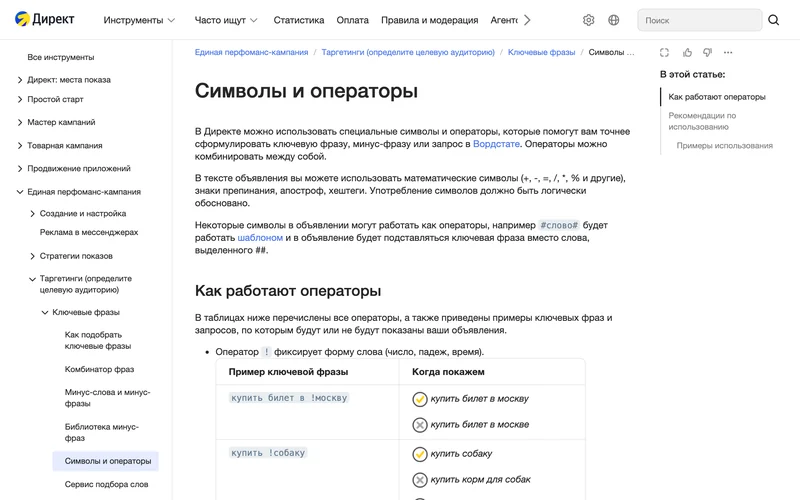800x500 pixels.
Task: Open the settings gear icon
Action: [x=588, y=20]
